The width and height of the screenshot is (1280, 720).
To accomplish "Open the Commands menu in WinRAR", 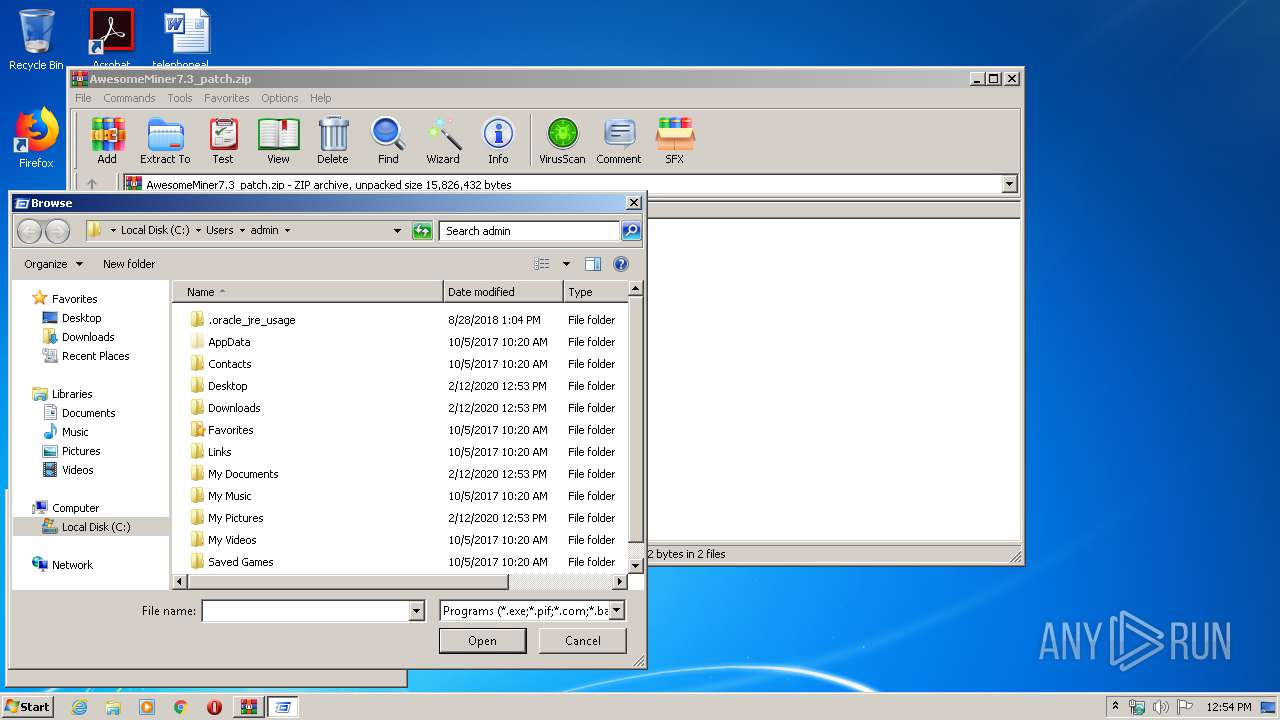I will [129, 98].
